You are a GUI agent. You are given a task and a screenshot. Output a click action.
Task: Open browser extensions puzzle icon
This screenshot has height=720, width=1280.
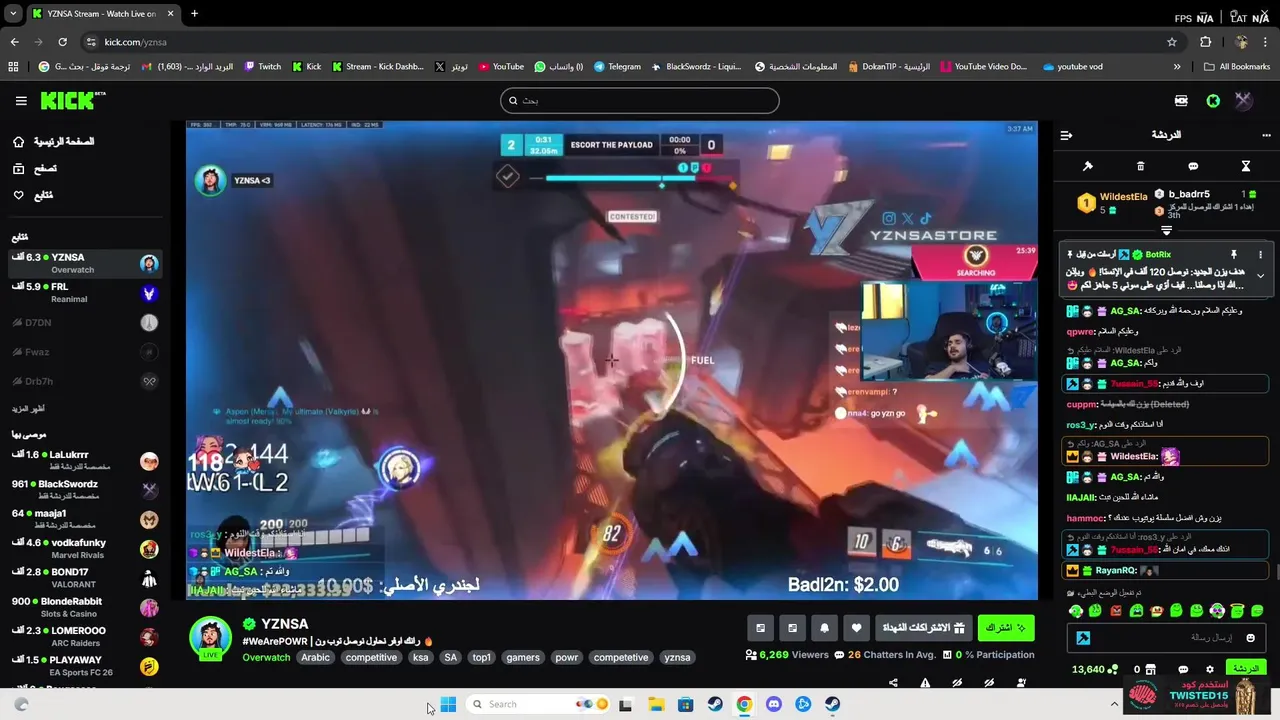coord(1205,42)
